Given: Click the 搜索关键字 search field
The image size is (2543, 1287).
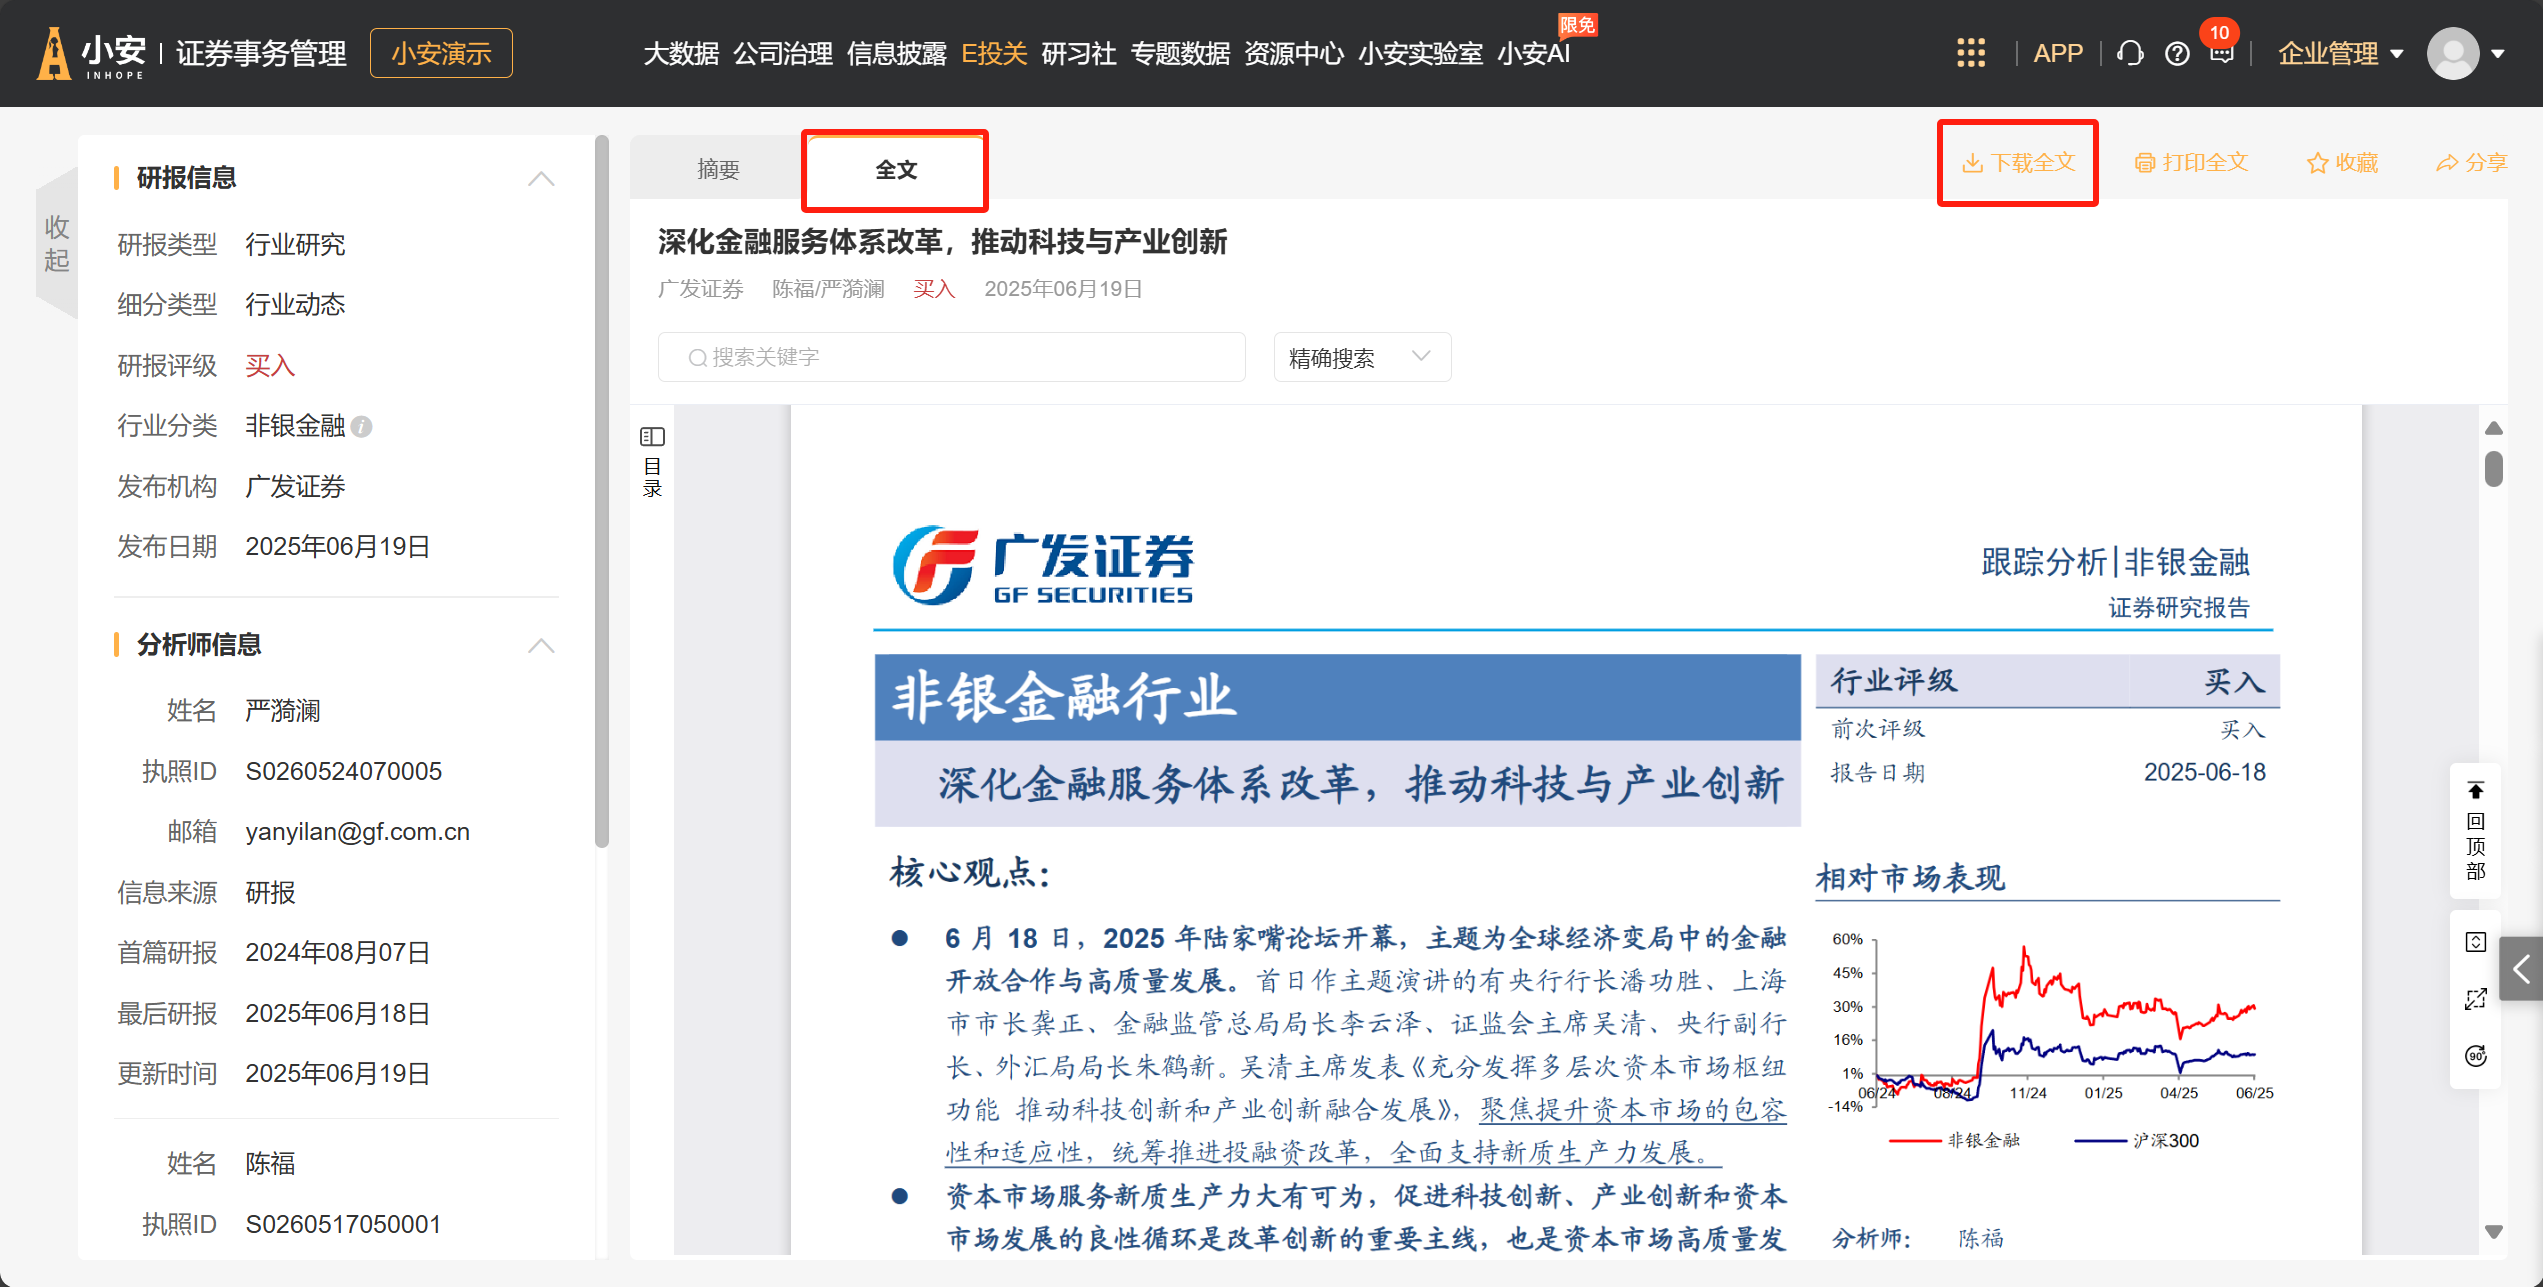Looking at the screenshot, I should coord(951,357).
